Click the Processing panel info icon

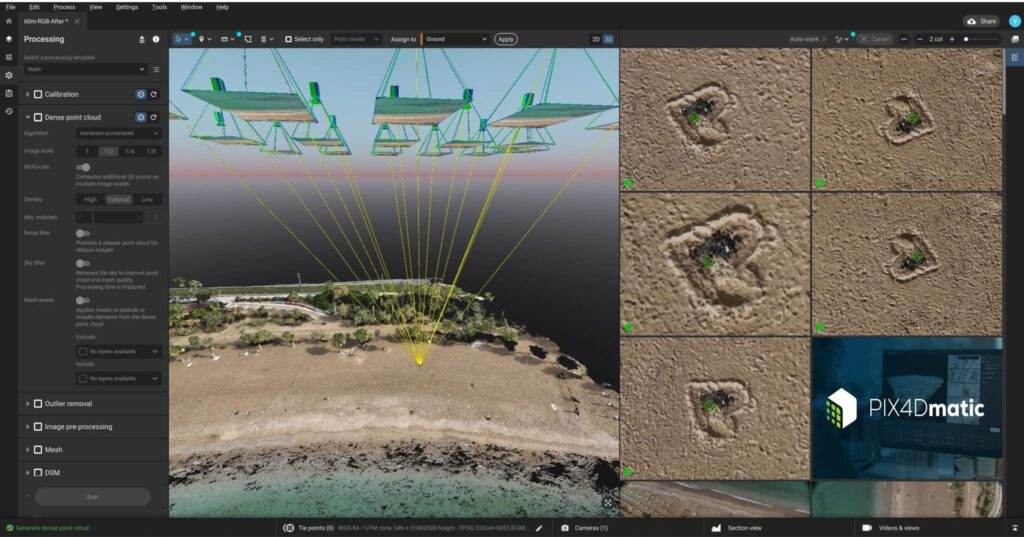(155, 39)
